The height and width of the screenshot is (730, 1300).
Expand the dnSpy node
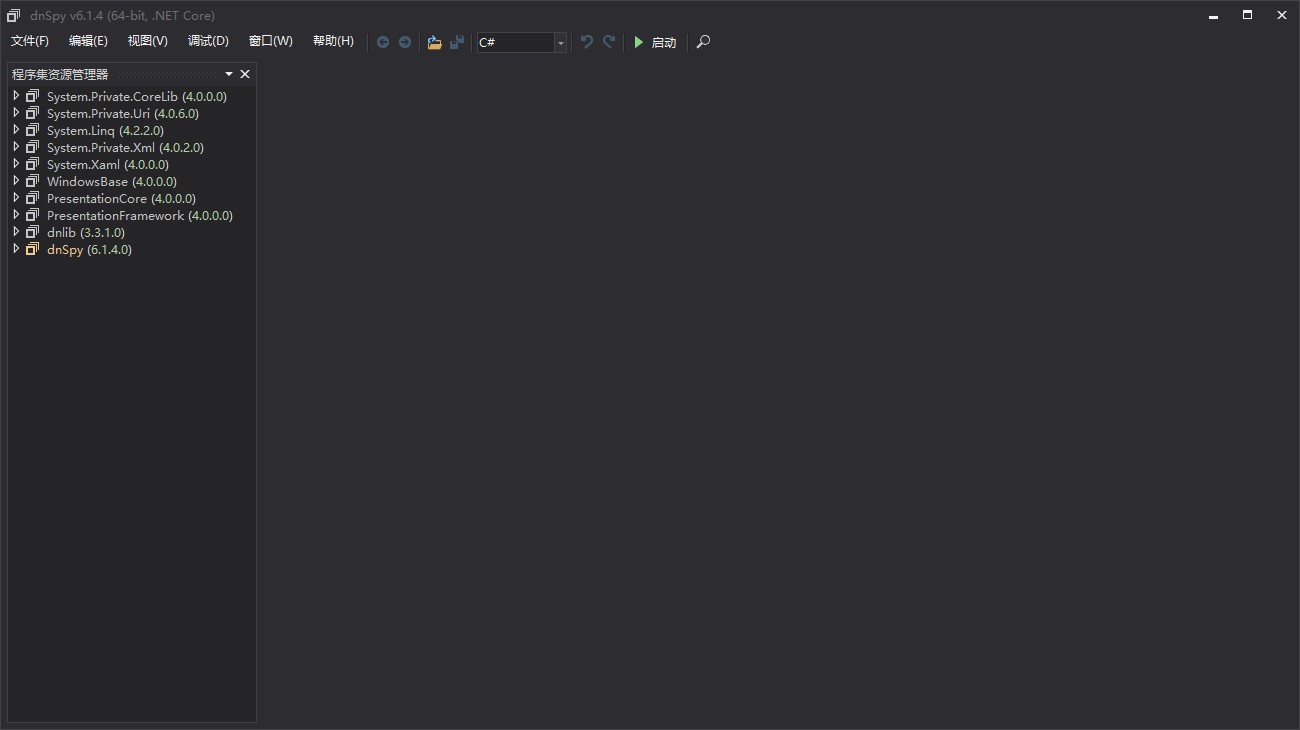click(16, 249)
